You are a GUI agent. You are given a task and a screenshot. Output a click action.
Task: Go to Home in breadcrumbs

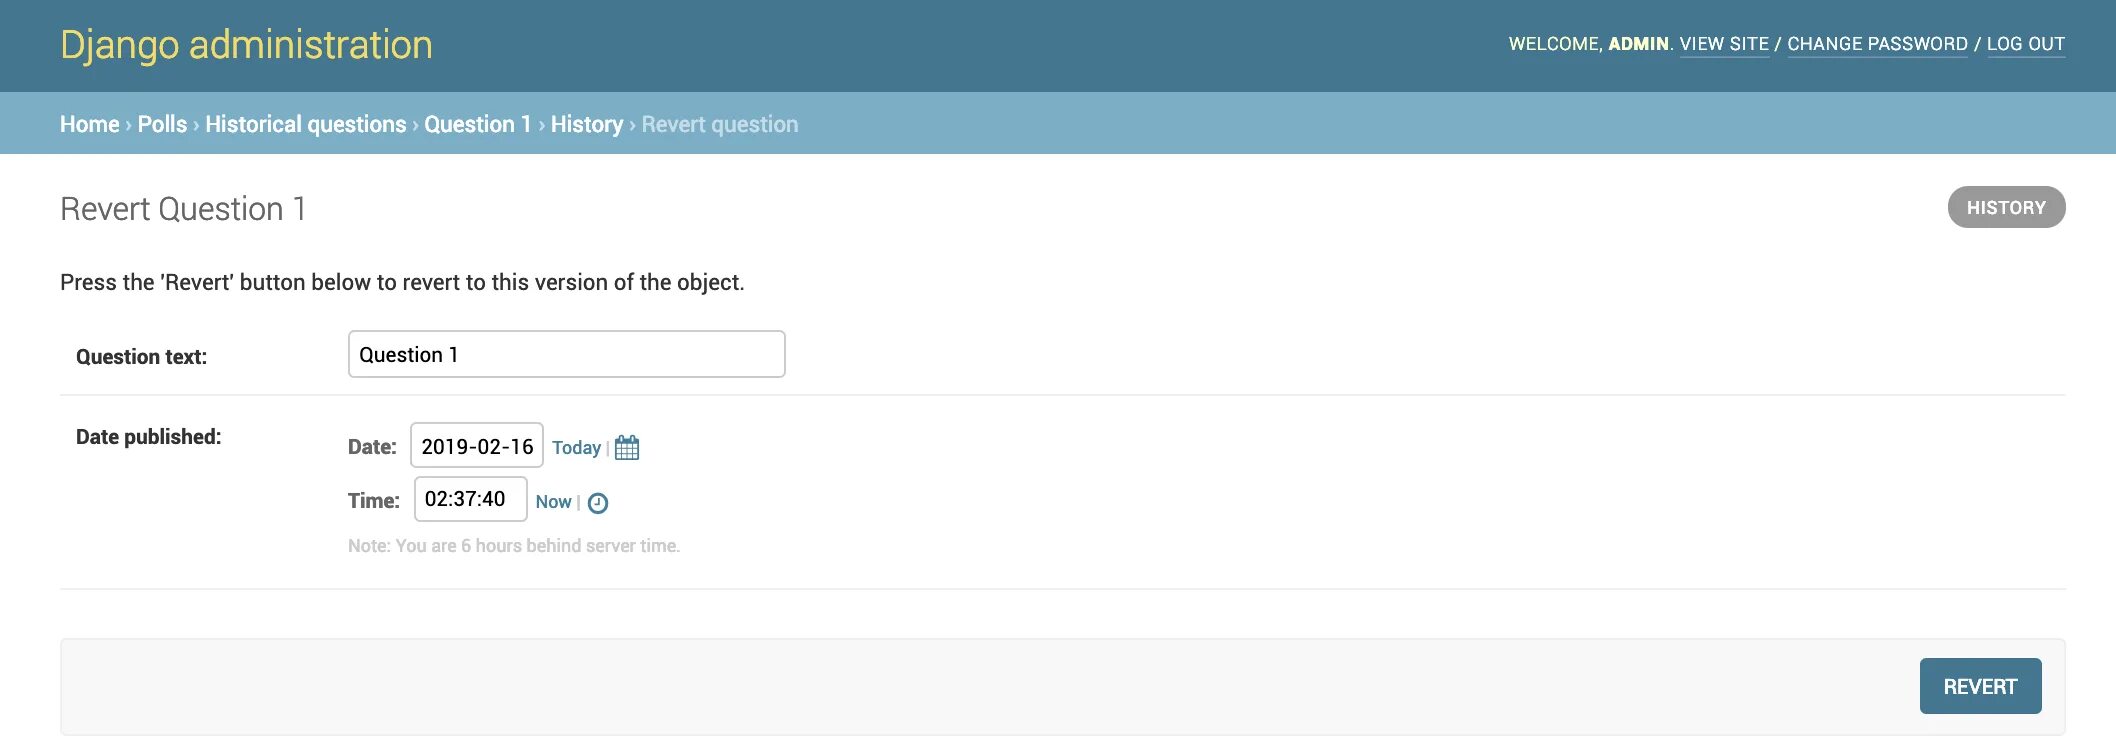coord(89,124)
